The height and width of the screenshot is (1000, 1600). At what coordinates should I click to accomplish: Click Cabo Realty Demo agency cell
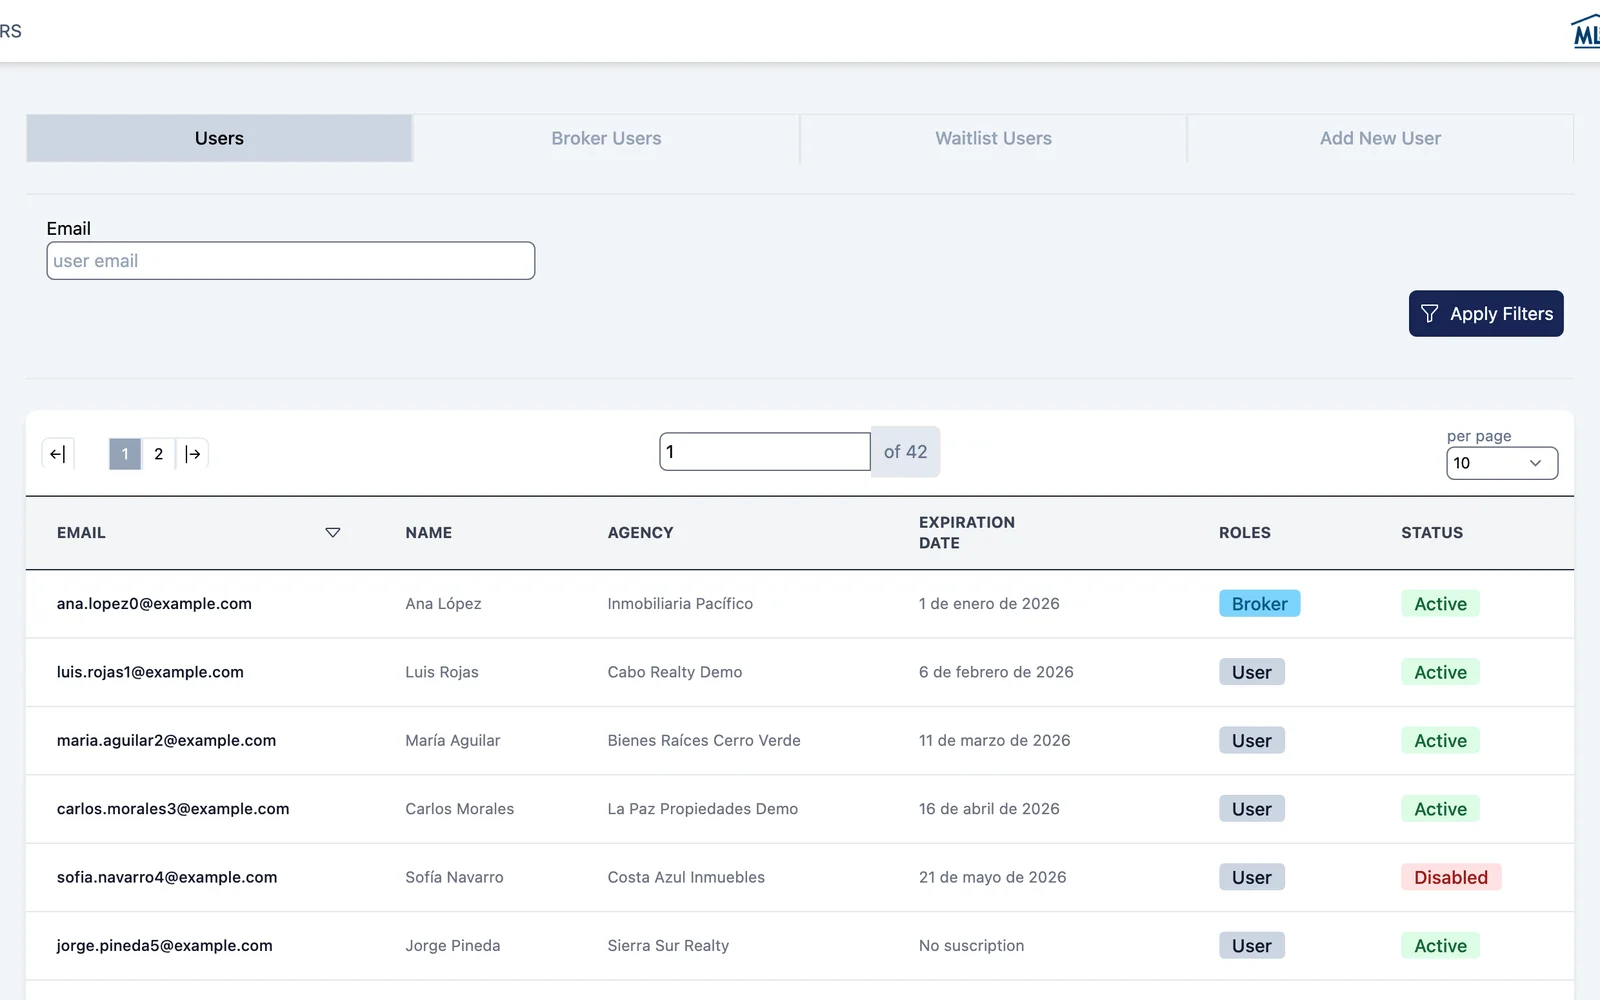[675, 672]
